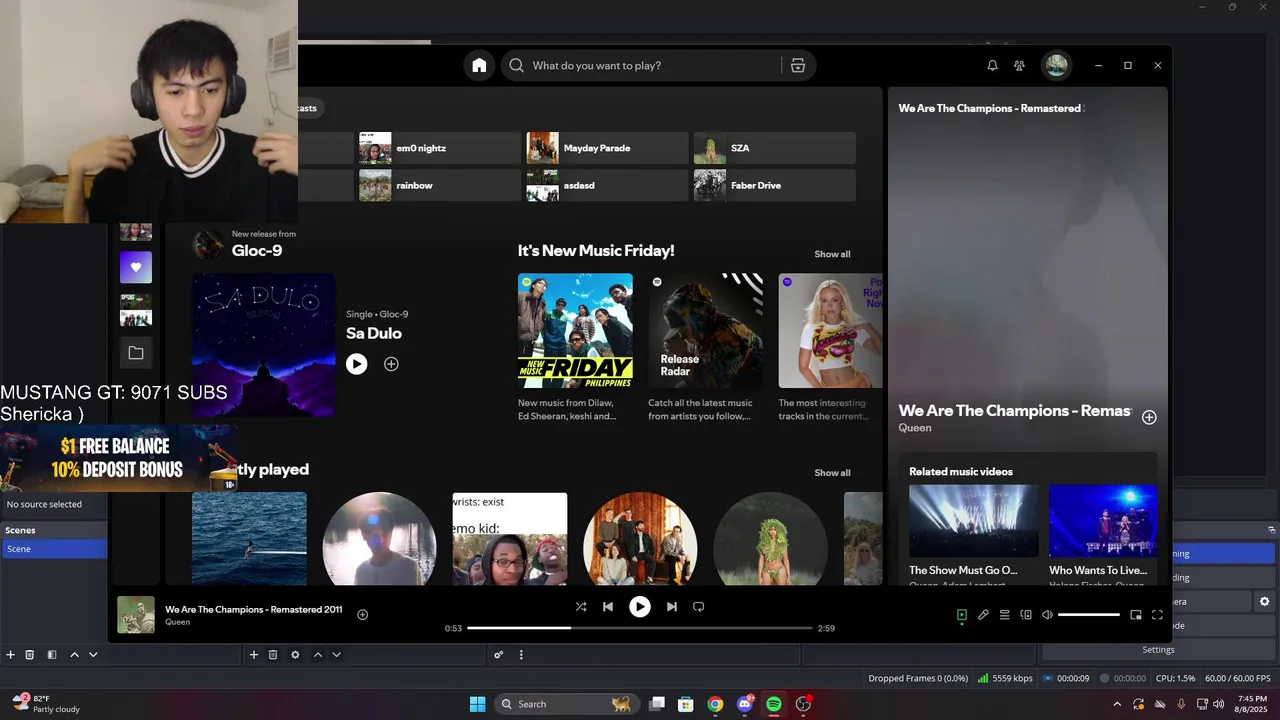Open New Music Friday Philippines playlist cover
Screen dimensions: 1280x720
575,331
